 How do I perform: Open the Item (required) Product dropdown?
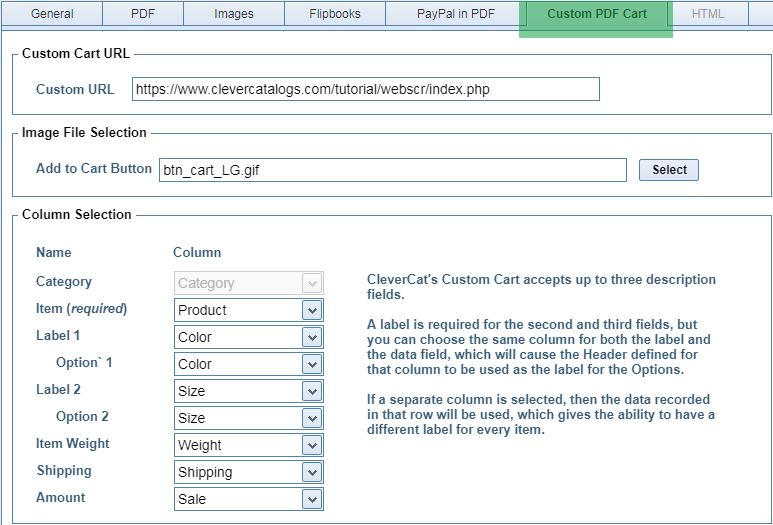pyautogui.click(x=248, y=310)
